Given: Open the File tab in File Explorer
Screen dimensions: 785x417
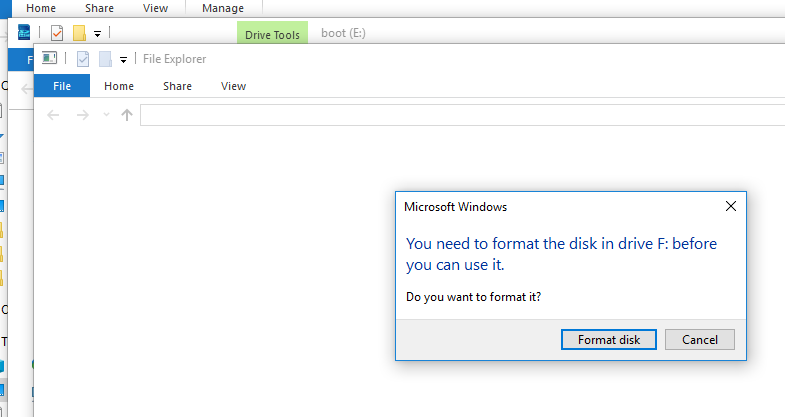Looking at the screenshot, I should coord(62,86).
